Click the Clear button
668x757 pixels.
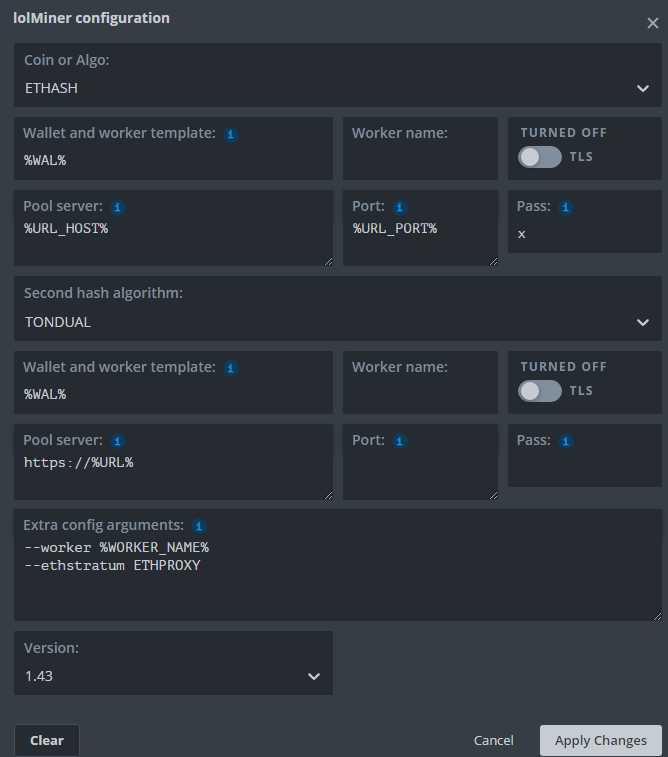point(47,740)
